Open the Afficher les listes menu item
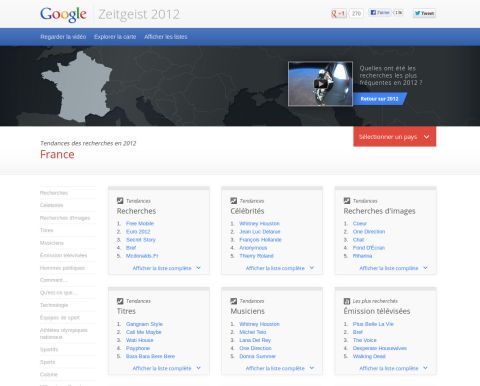 coord(166,37)
